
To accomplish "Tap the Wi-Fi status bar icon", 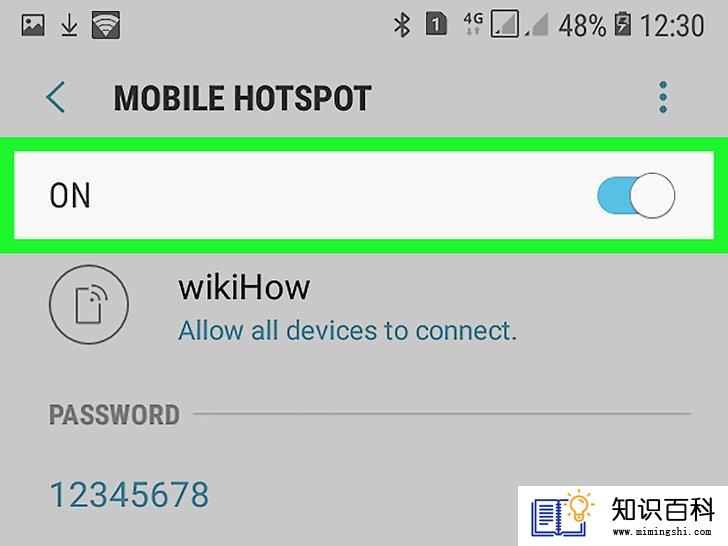I will coord(106,25).
